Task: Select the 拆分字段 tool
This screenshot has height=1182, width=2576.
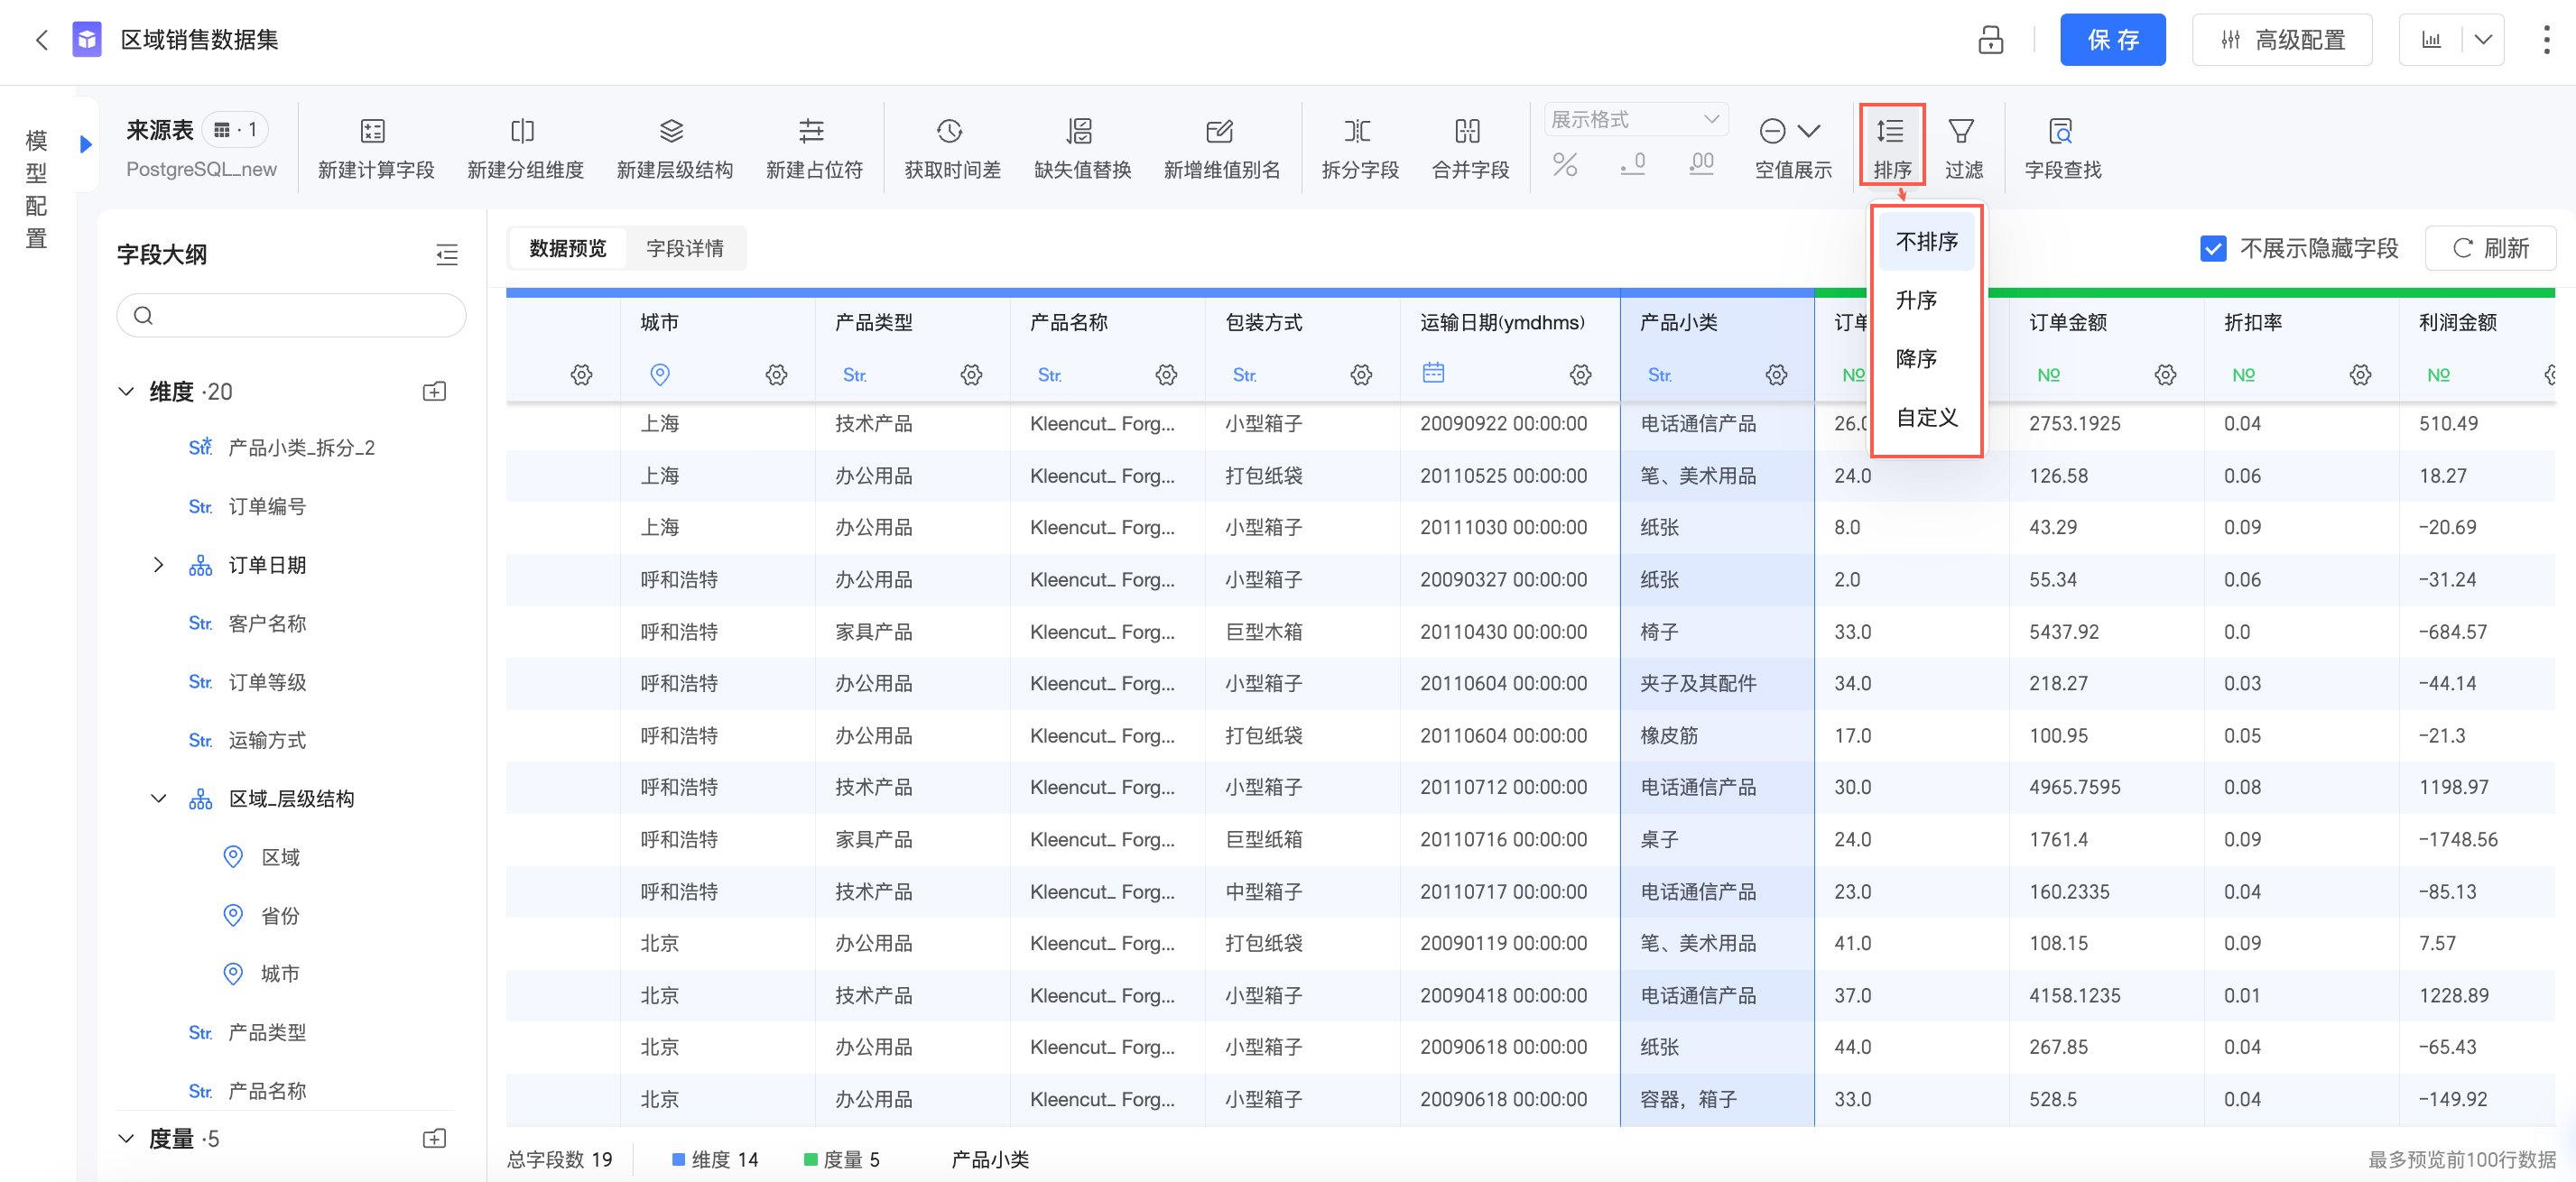Action: (1357, 131)
